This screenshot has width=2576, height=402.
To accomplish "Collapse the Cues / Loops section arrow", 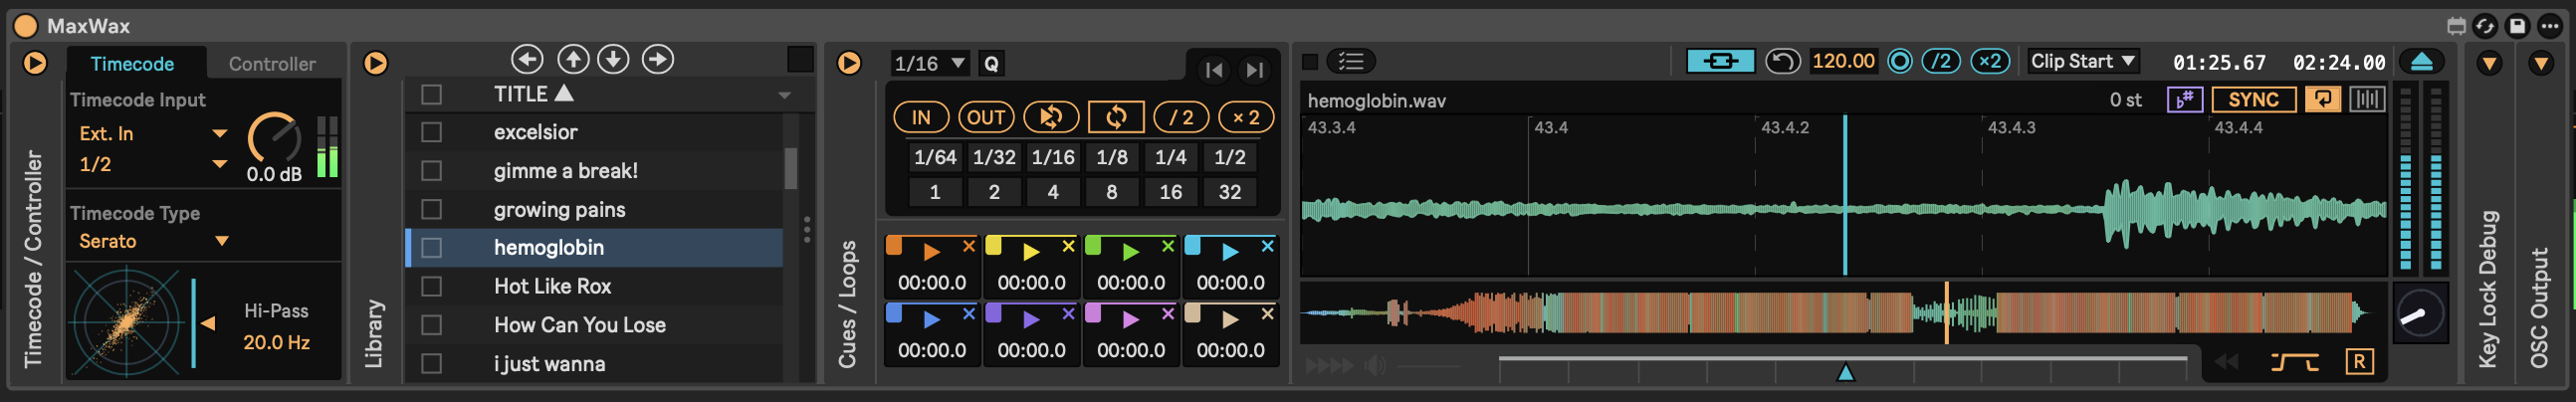I will tap(849, 63).
